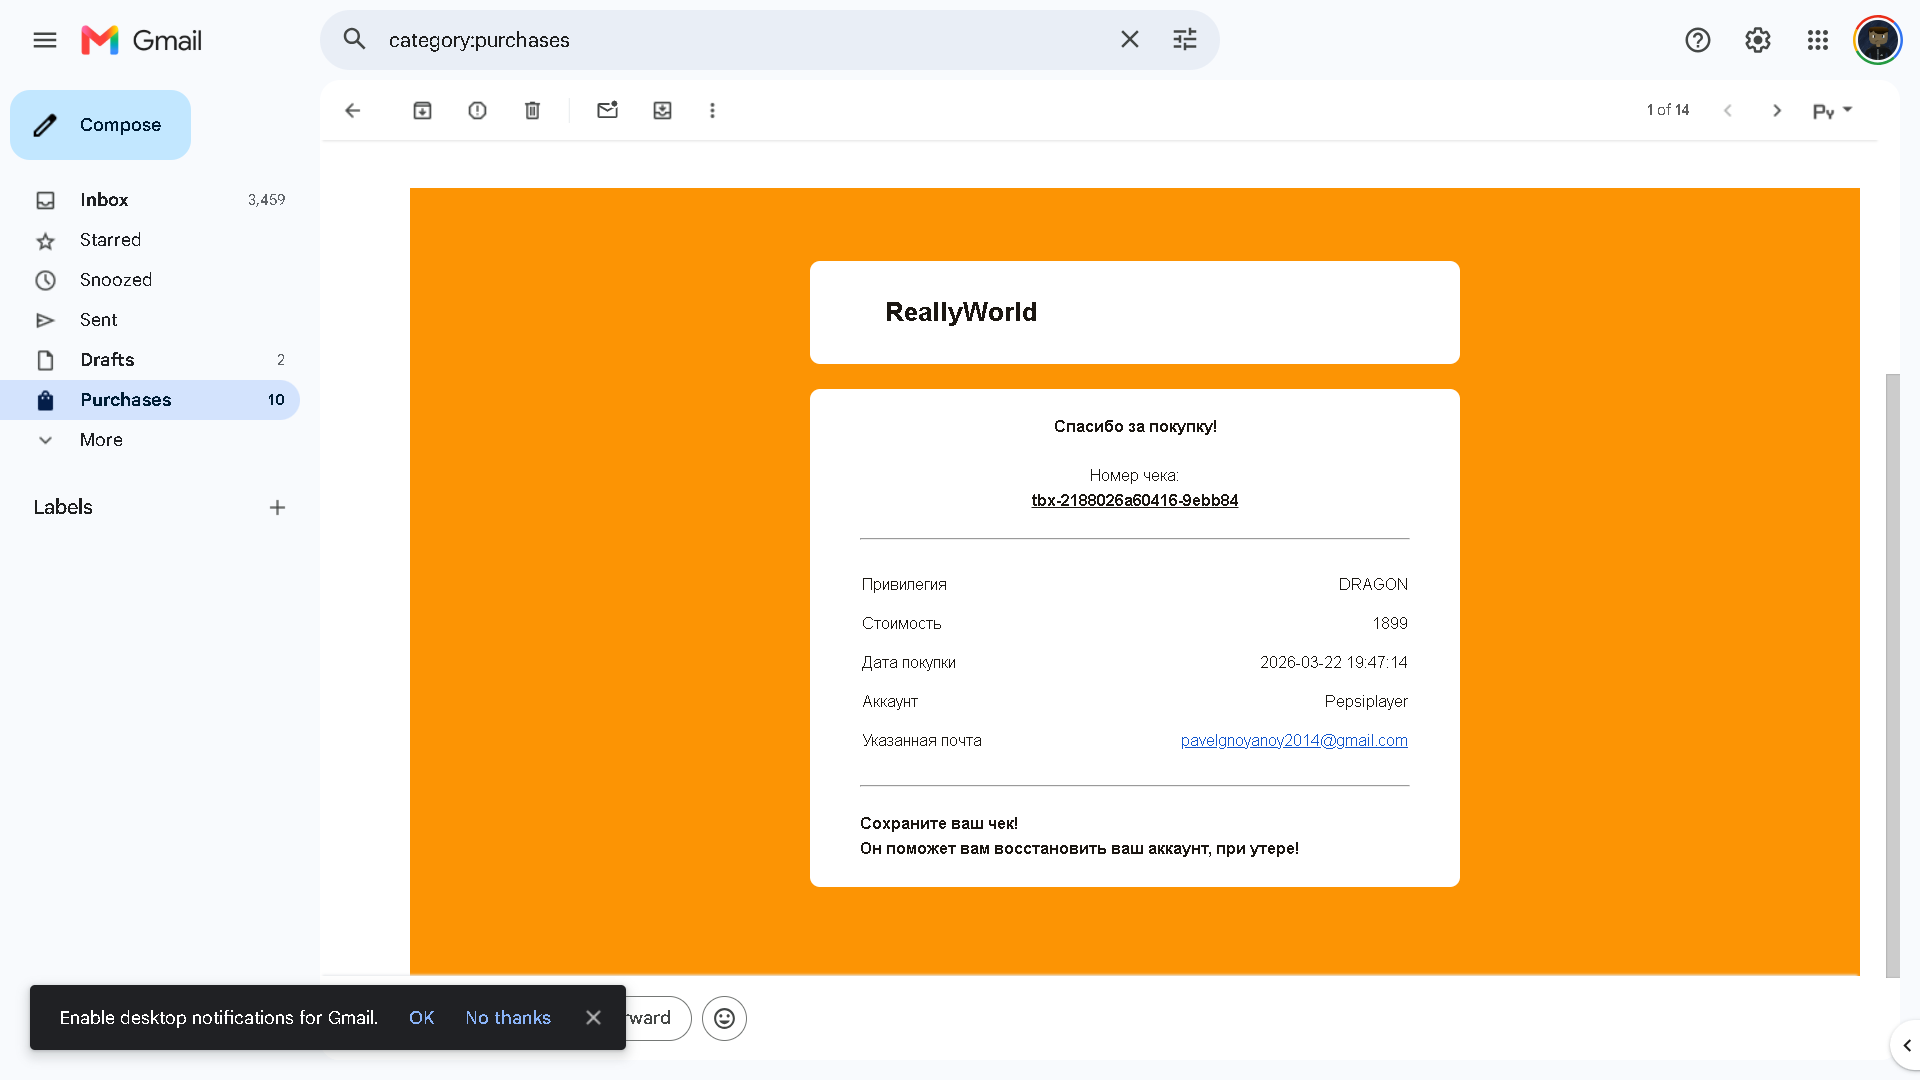Click the 1899 cost value

click(x=1390, y=624)
